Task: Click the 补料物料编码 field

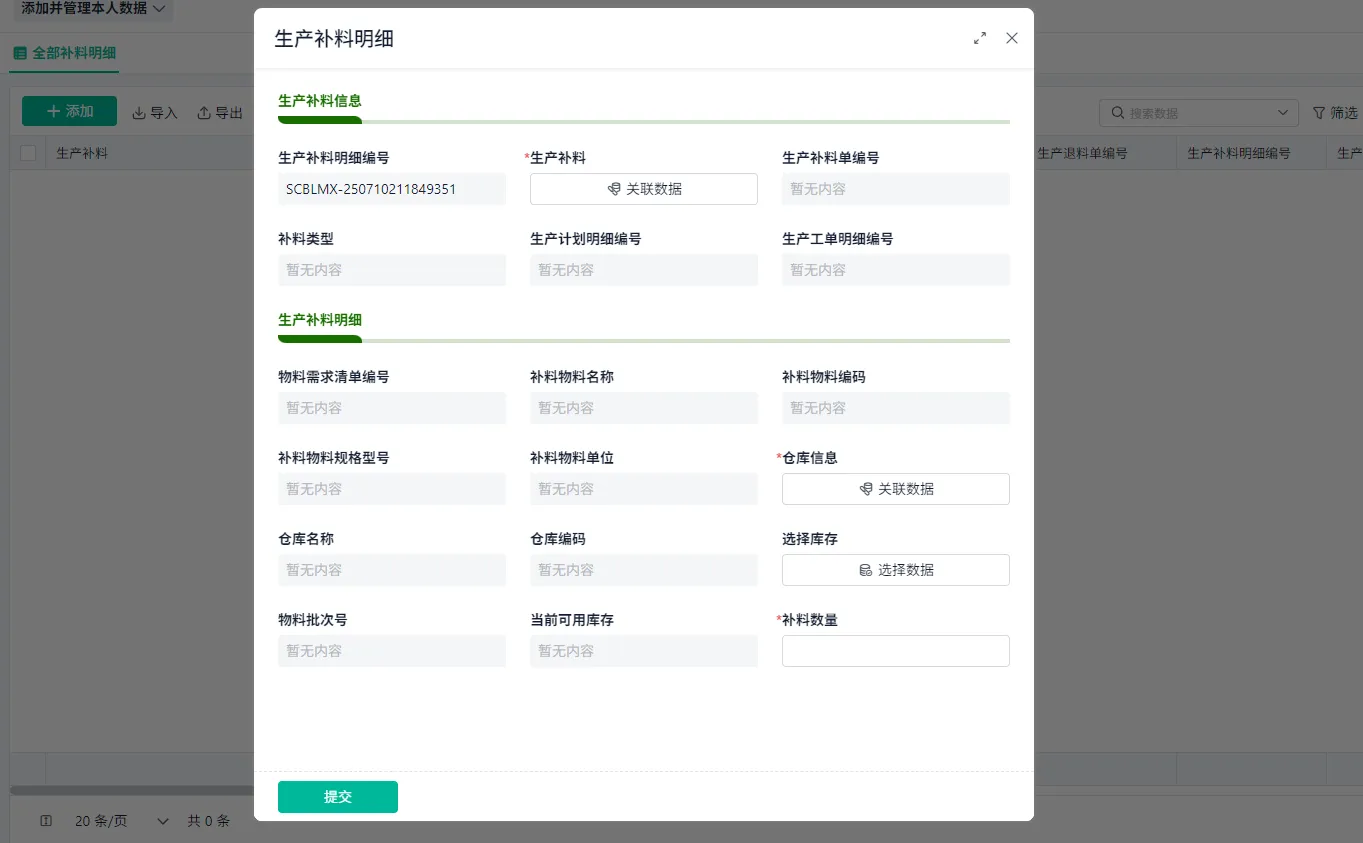Action: coord(896,408)
